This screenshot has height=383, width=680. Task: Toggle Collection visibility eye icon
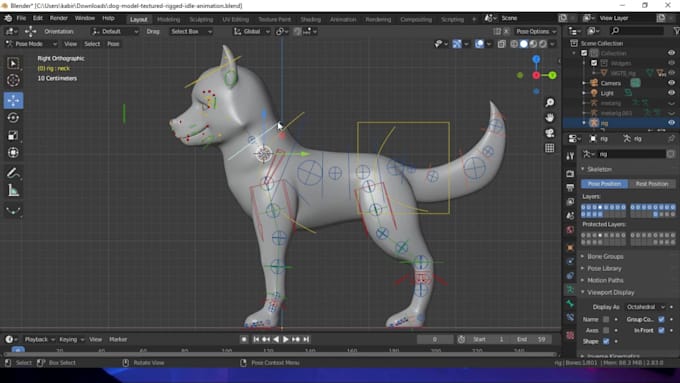pyautogui.click(x=671, y=53)
